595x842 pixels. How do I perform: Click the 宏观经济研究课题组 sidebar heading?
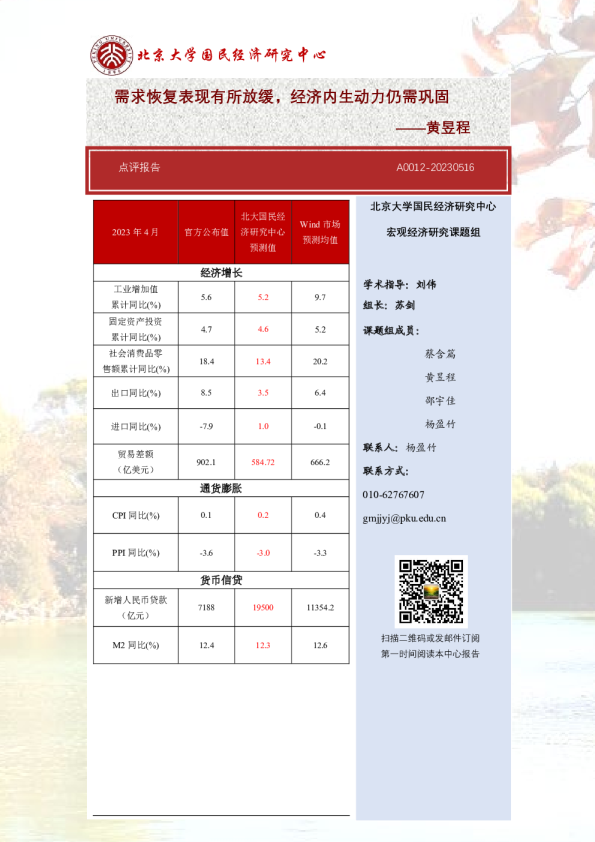[x=433, y=232]
